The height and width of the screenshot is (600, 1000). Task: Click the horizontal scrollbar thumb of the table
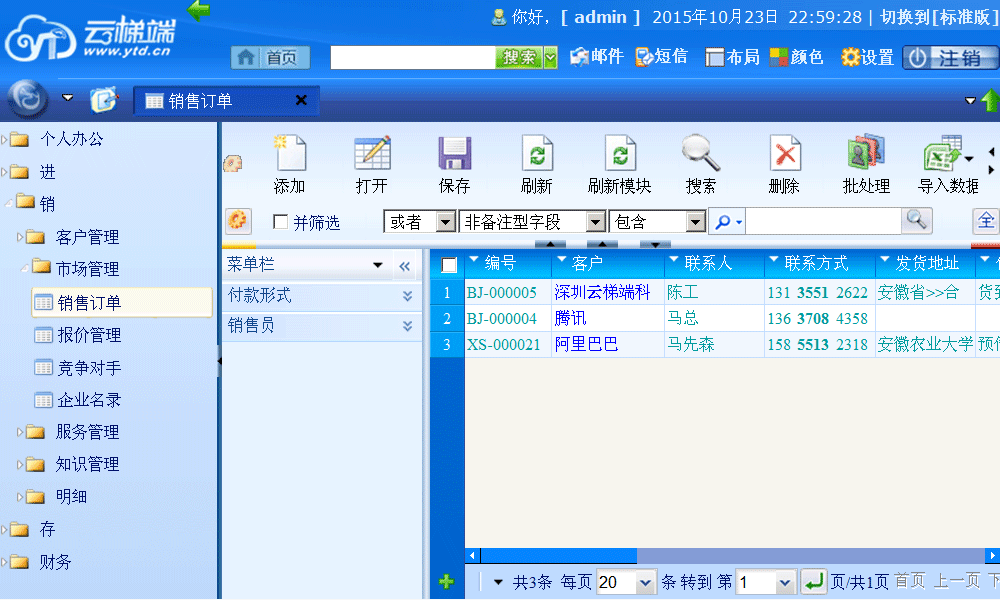(x=558, y=555)
